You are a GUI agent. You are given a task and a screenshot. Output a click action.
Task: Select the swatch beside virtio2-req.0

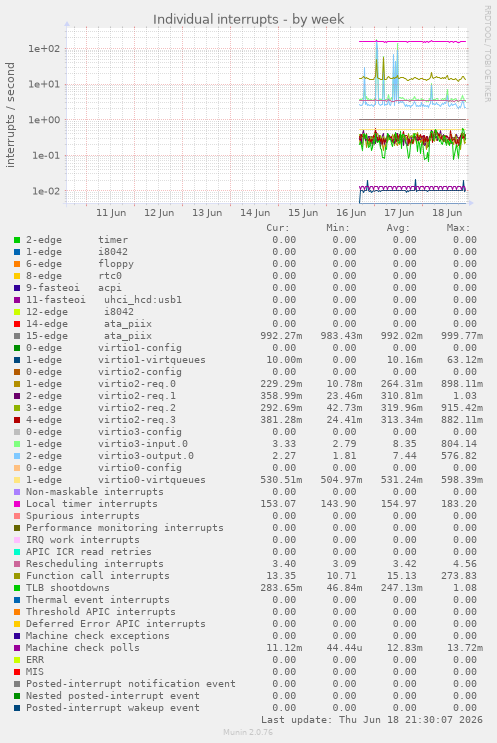click(17, 384)
